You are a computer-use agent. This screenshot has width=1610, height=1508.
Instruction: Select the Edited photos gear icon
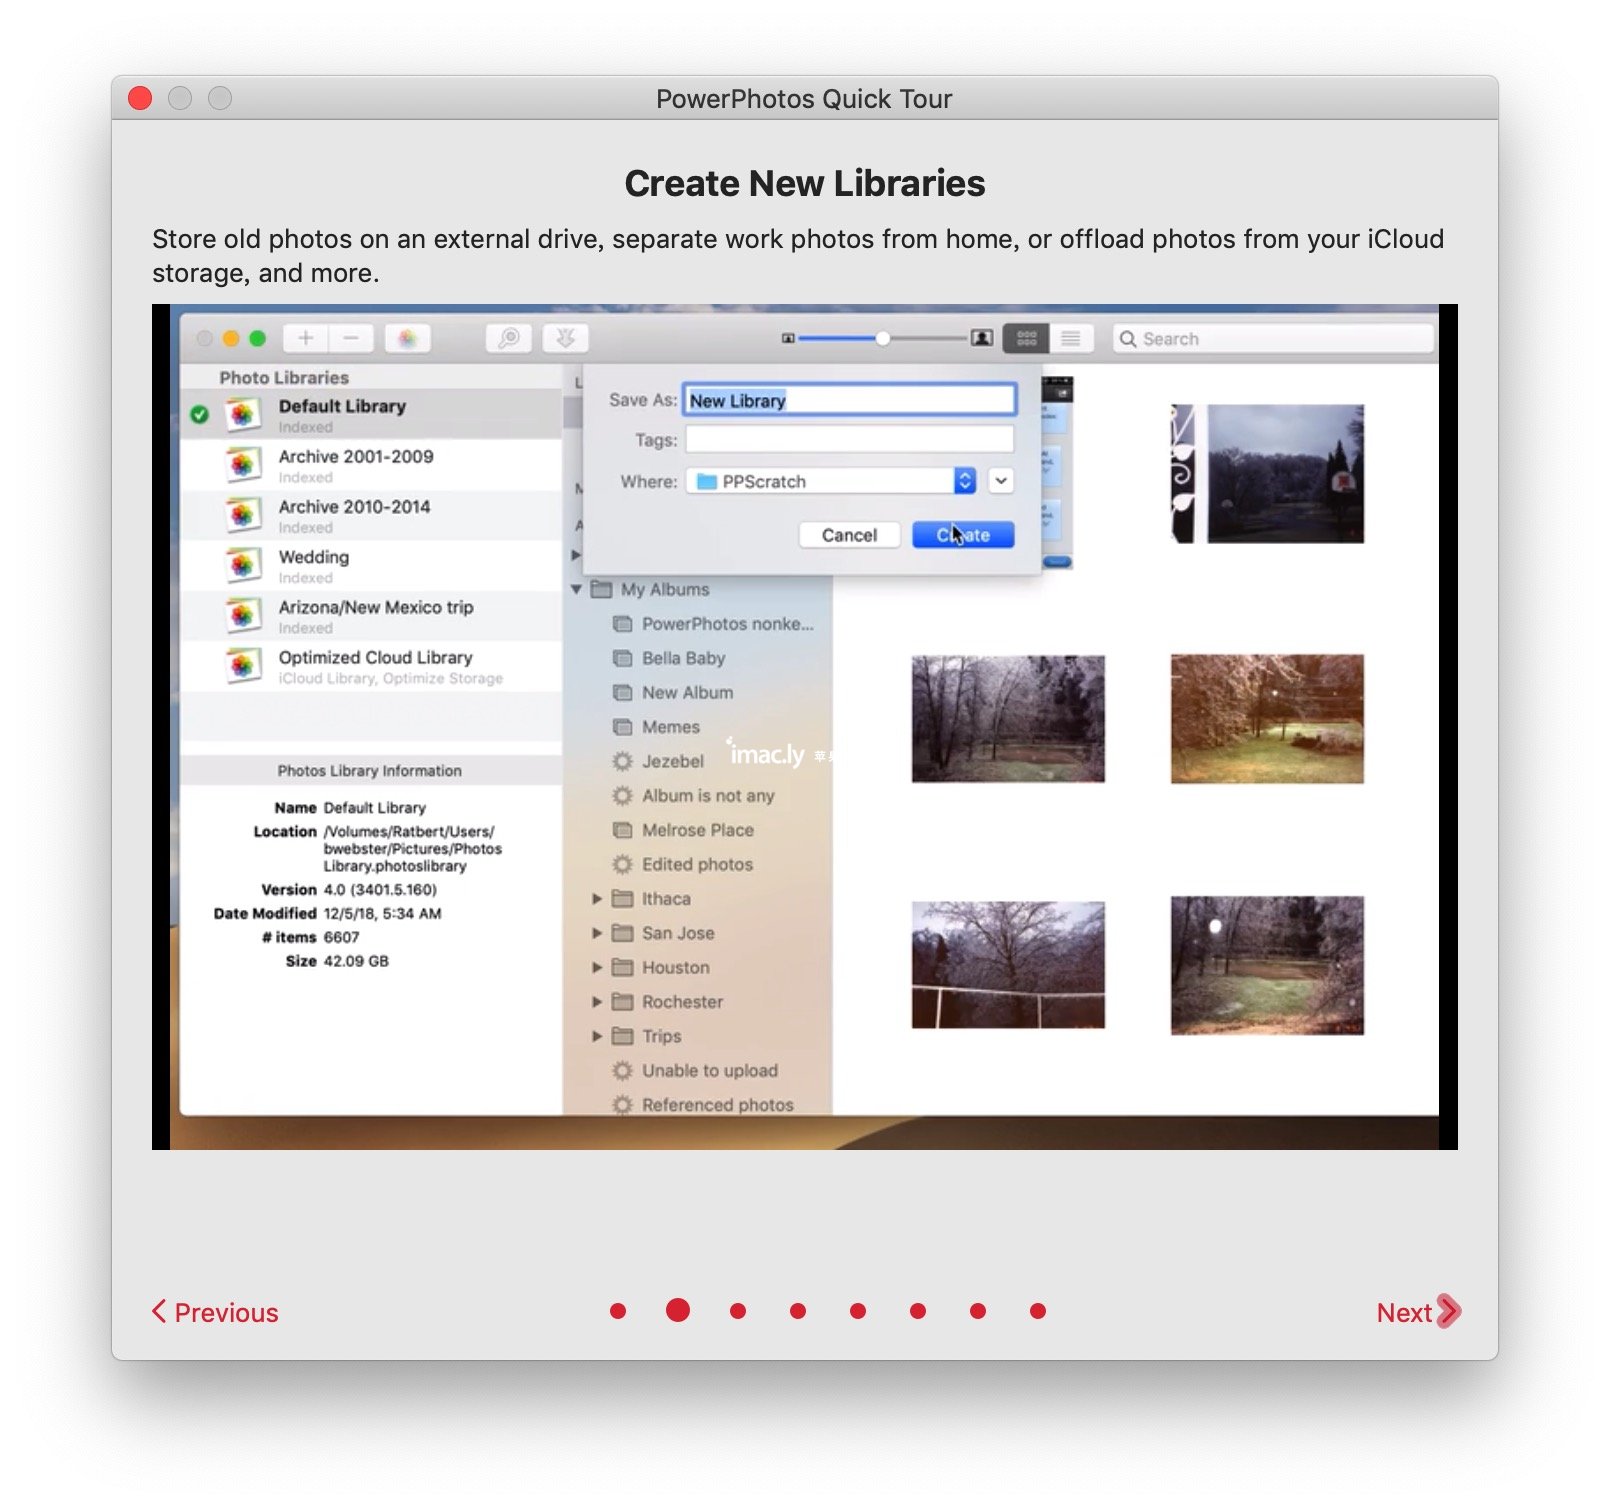tap(622, 864)
